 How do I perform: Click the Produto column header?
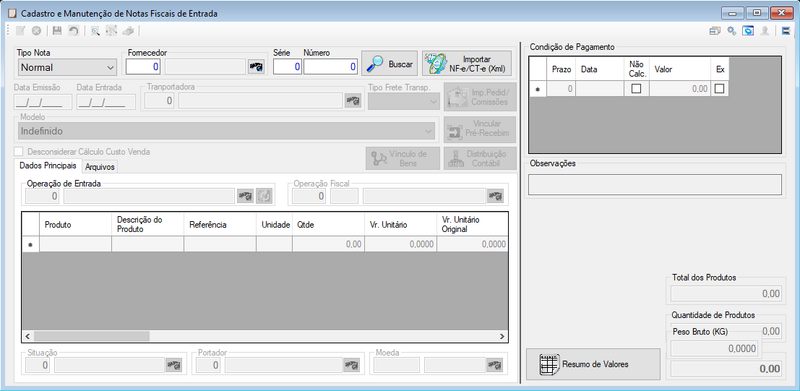tap(76, 225)
